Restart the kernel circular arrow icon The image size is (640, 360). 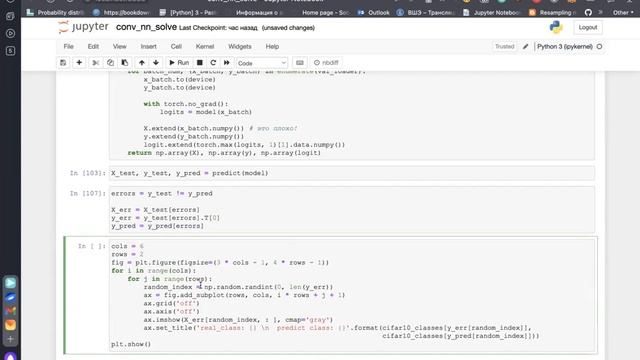[213, 63]
